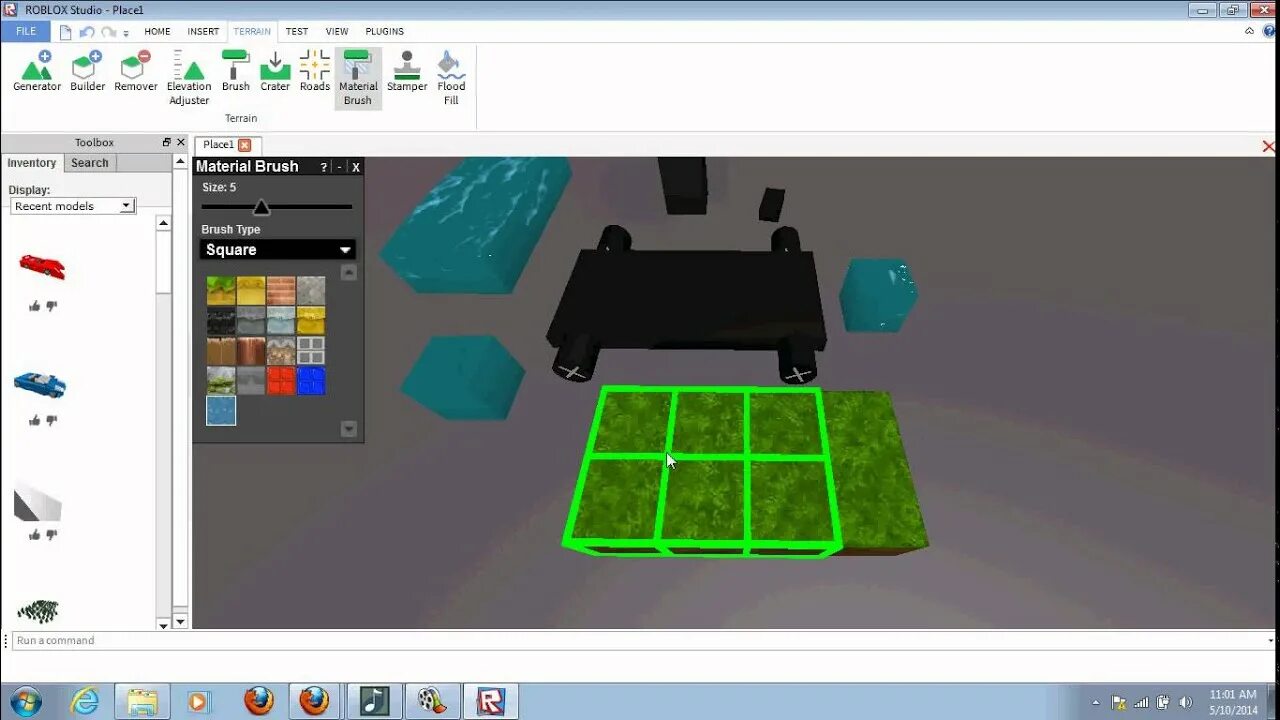Image resolution: width=1280 pixels, height=720 pixels.
Task: Focus the Run a command field
Action: [x=640, y=641]
